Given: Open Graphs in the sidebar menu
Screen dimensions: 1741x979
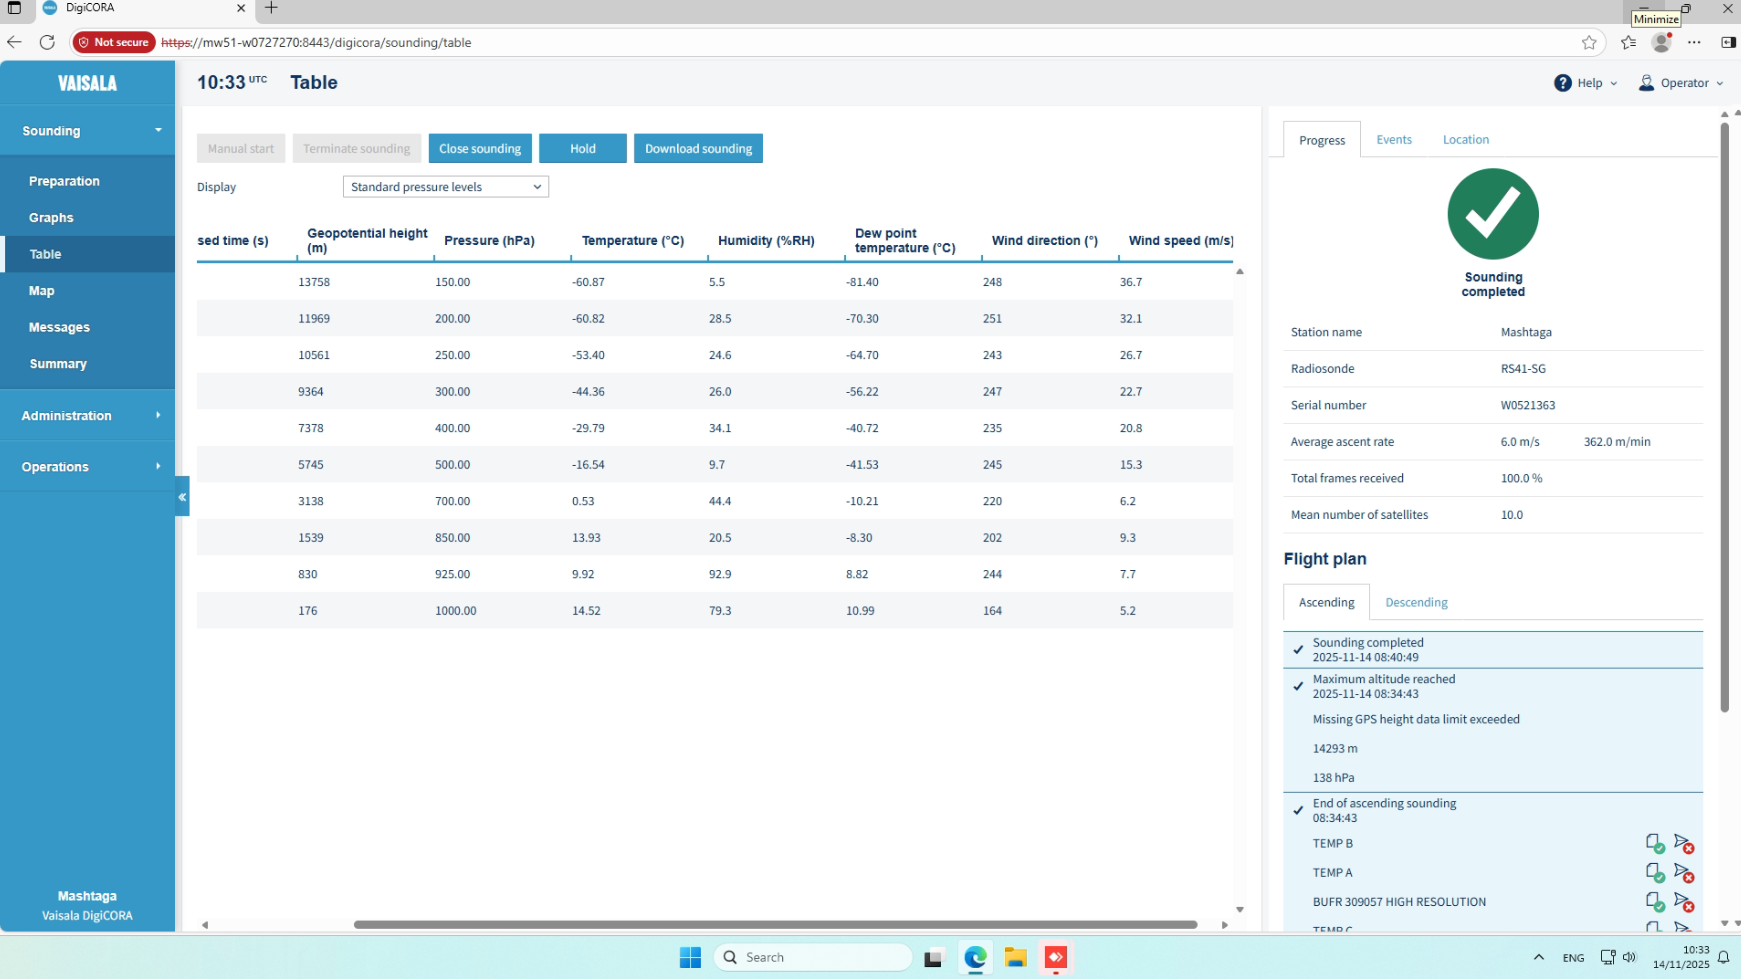Looking at the screenshot, I should click(x=51, y=218).
